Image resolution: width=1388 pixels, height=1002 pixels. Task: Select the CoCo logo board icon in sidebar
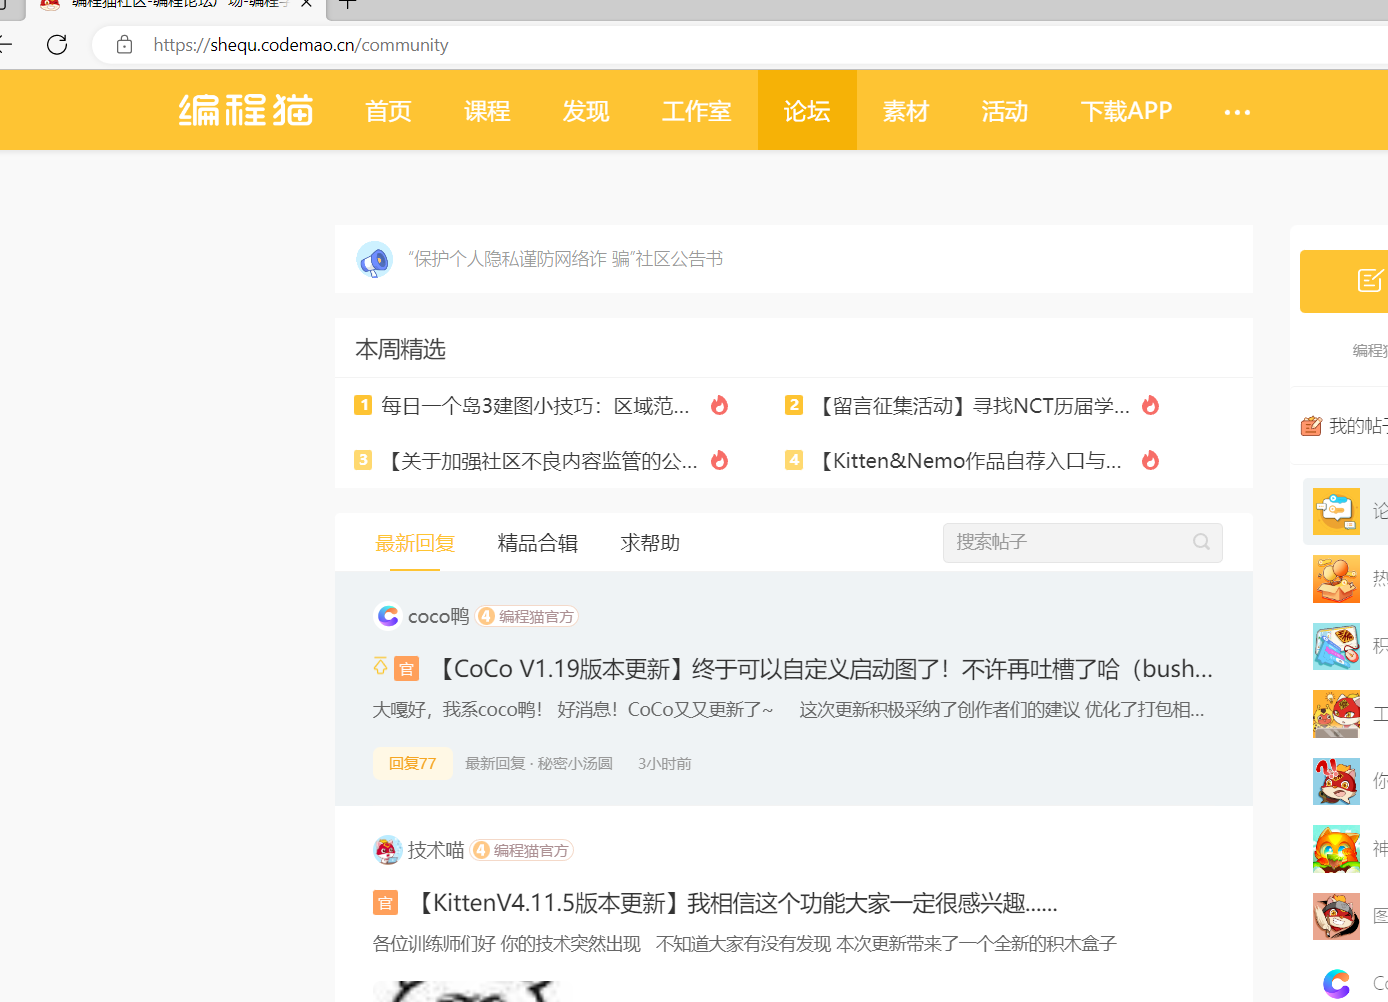tap(1336, 983)
